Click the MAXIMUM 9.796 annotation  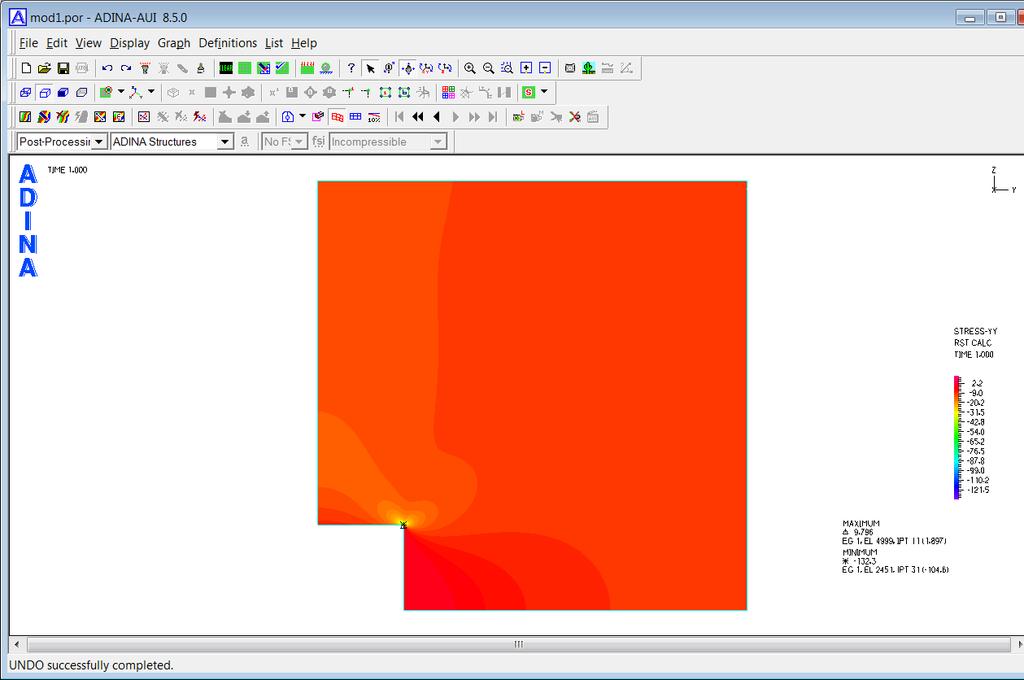[893, 532]
